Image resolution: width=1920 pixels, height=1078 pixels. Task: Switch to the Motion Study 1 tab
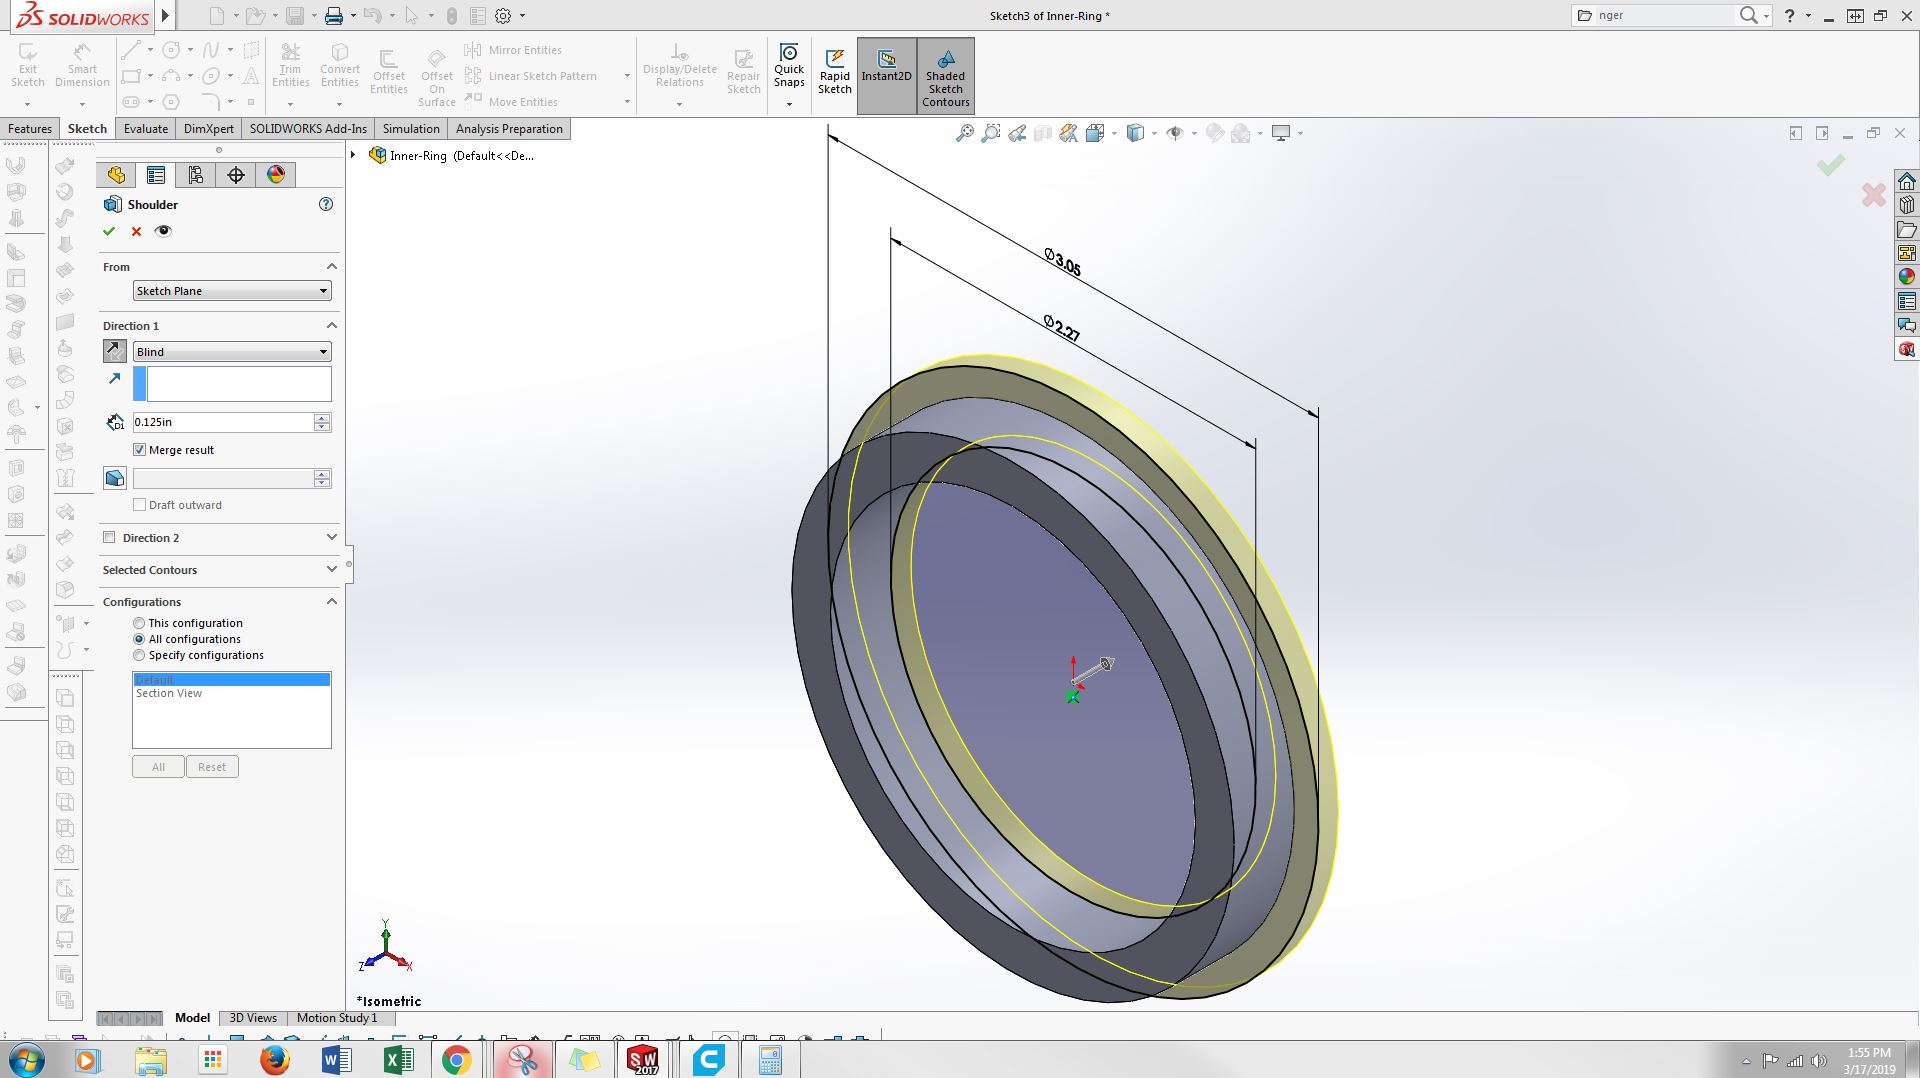tap(337, 1018)
